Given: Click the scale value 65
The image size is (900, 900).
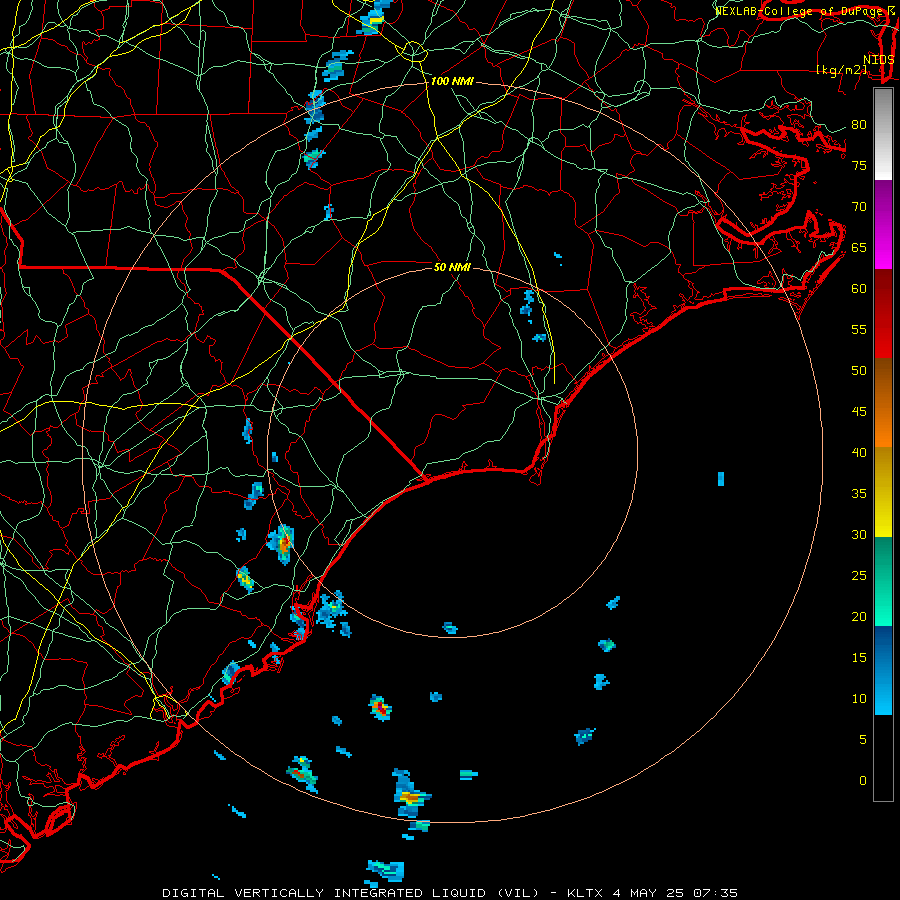Looking at the screenshot, I should [859, 248].
